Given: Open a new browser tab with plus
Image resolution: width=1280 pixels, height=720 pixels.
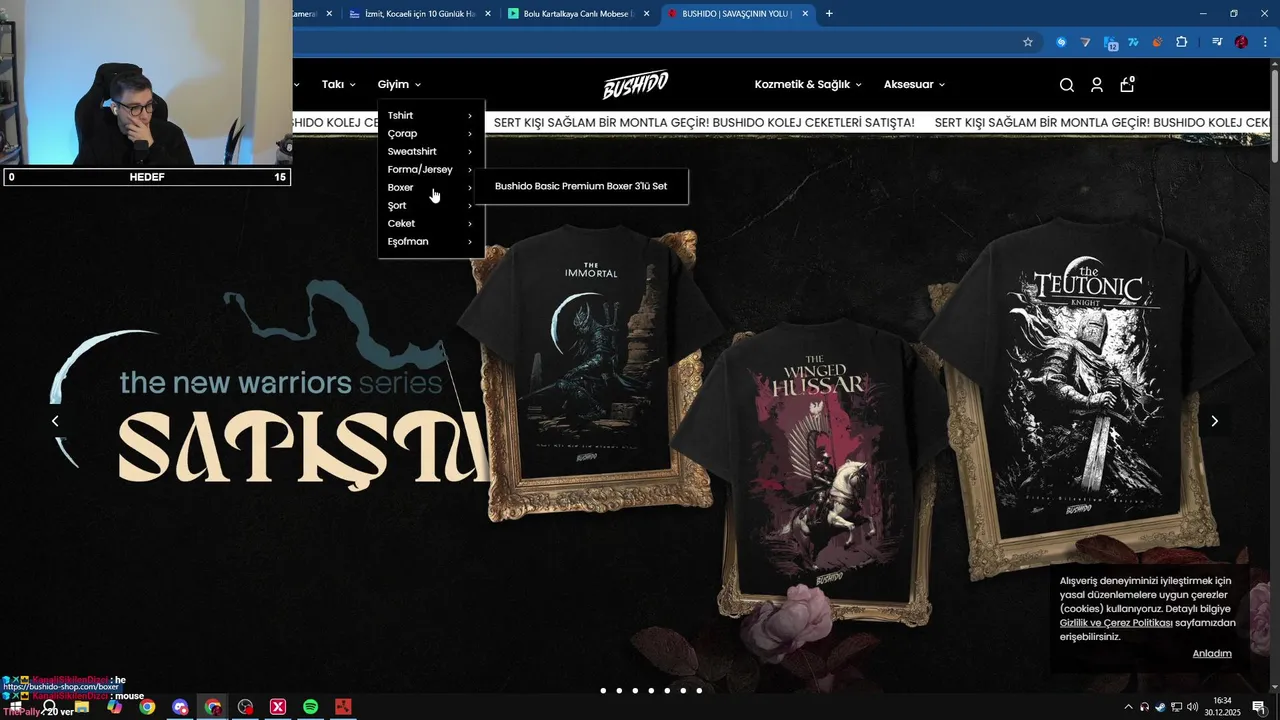Looking at the screenshot, I should click(829, 14).
